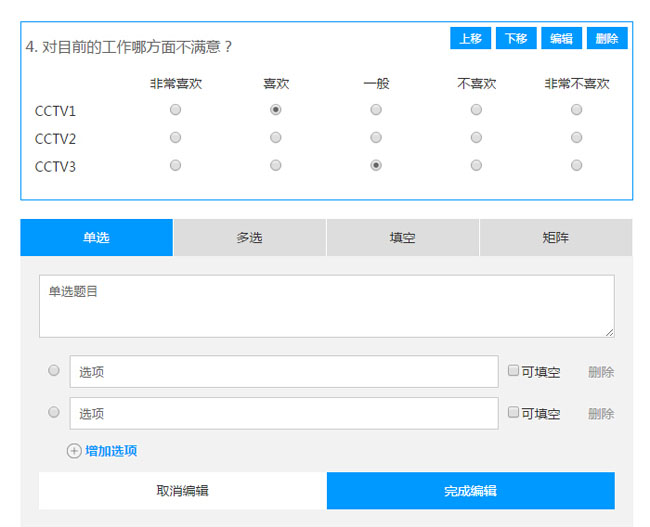Tick 可填空 checkbox on second option
This screenshot has width=650, height=527.
[514, 412]
